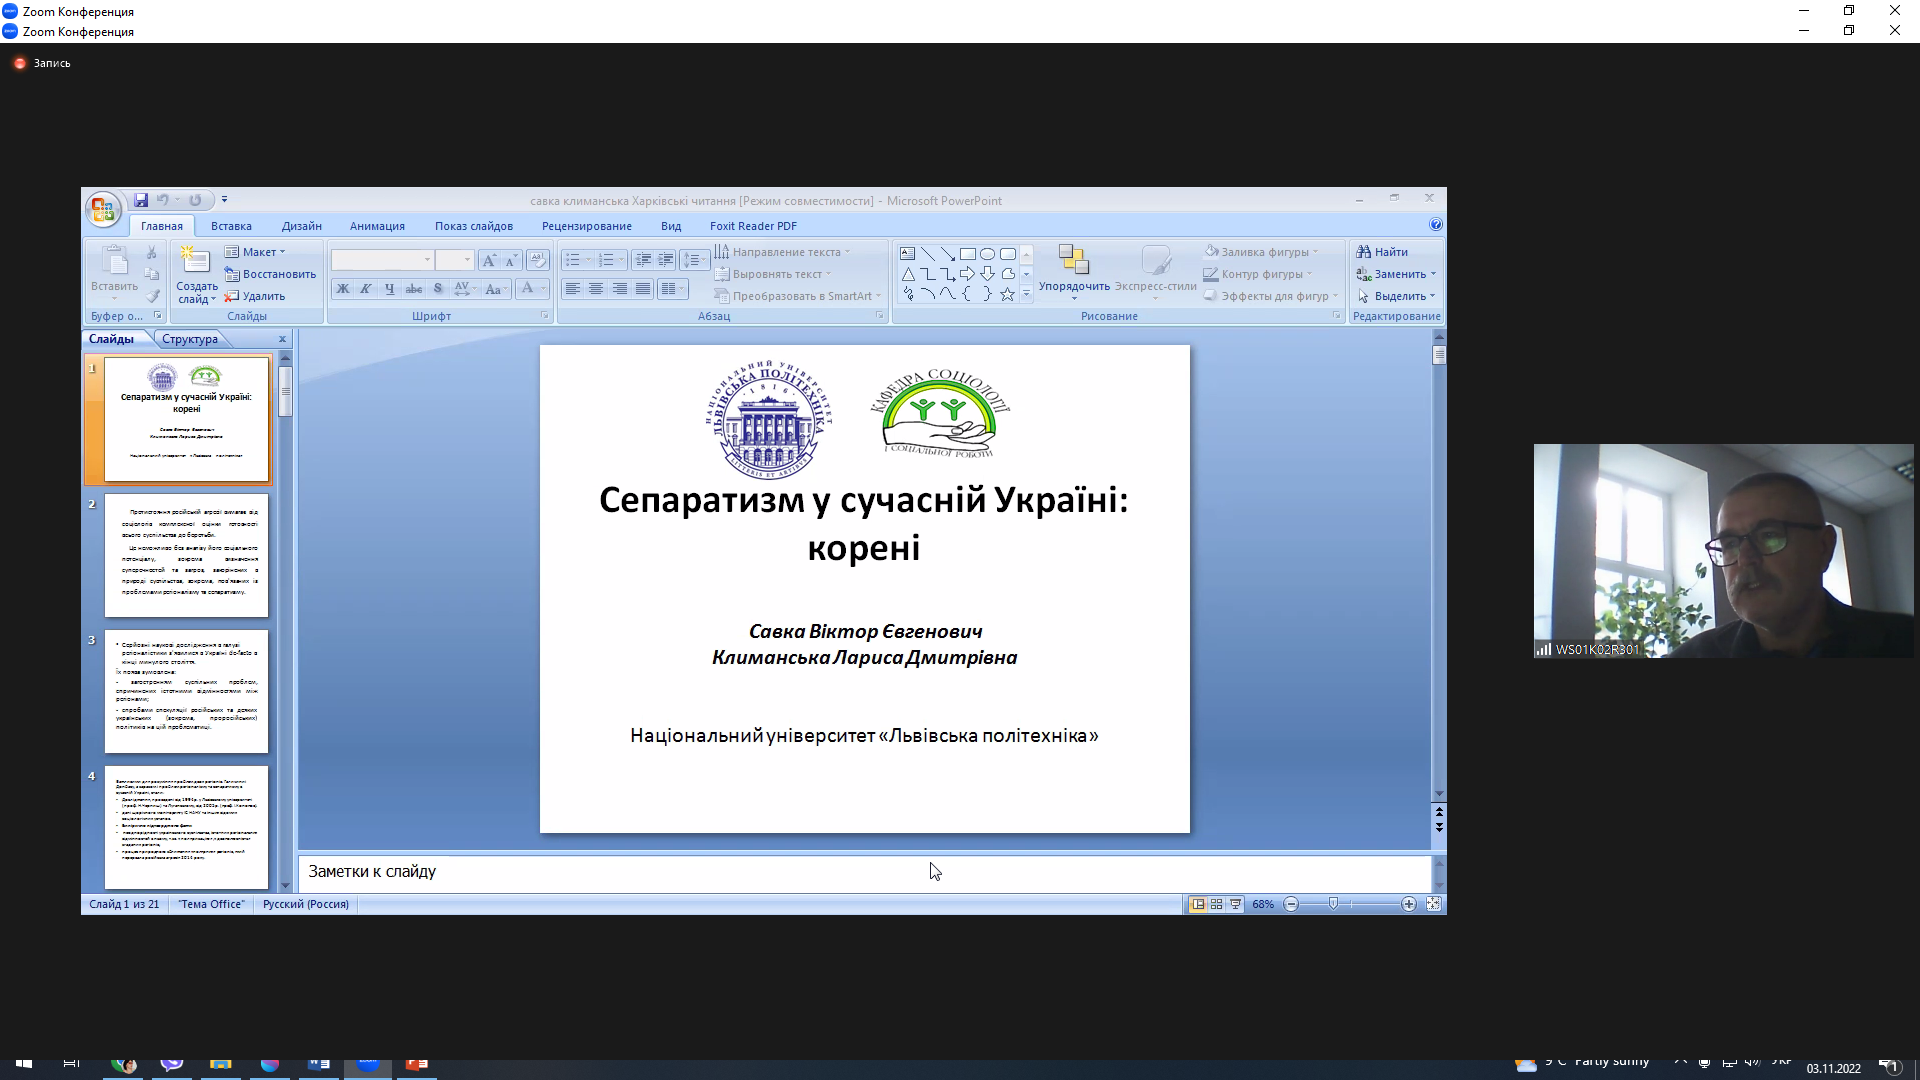The width and height of the screenshot is (1920, 1080).
Task: Select the Right Arrow shape
Action: point(967,274)
